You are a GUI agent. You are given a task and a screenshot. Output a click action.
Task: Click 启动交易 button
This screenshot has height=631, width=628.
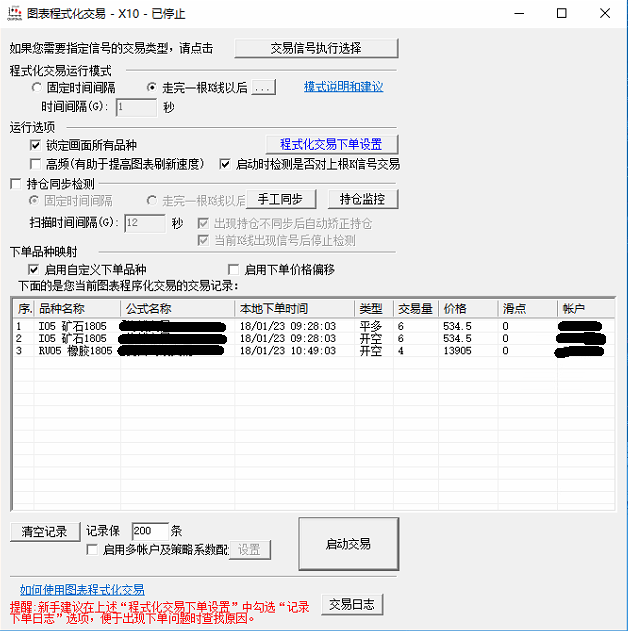pos(348,544)
